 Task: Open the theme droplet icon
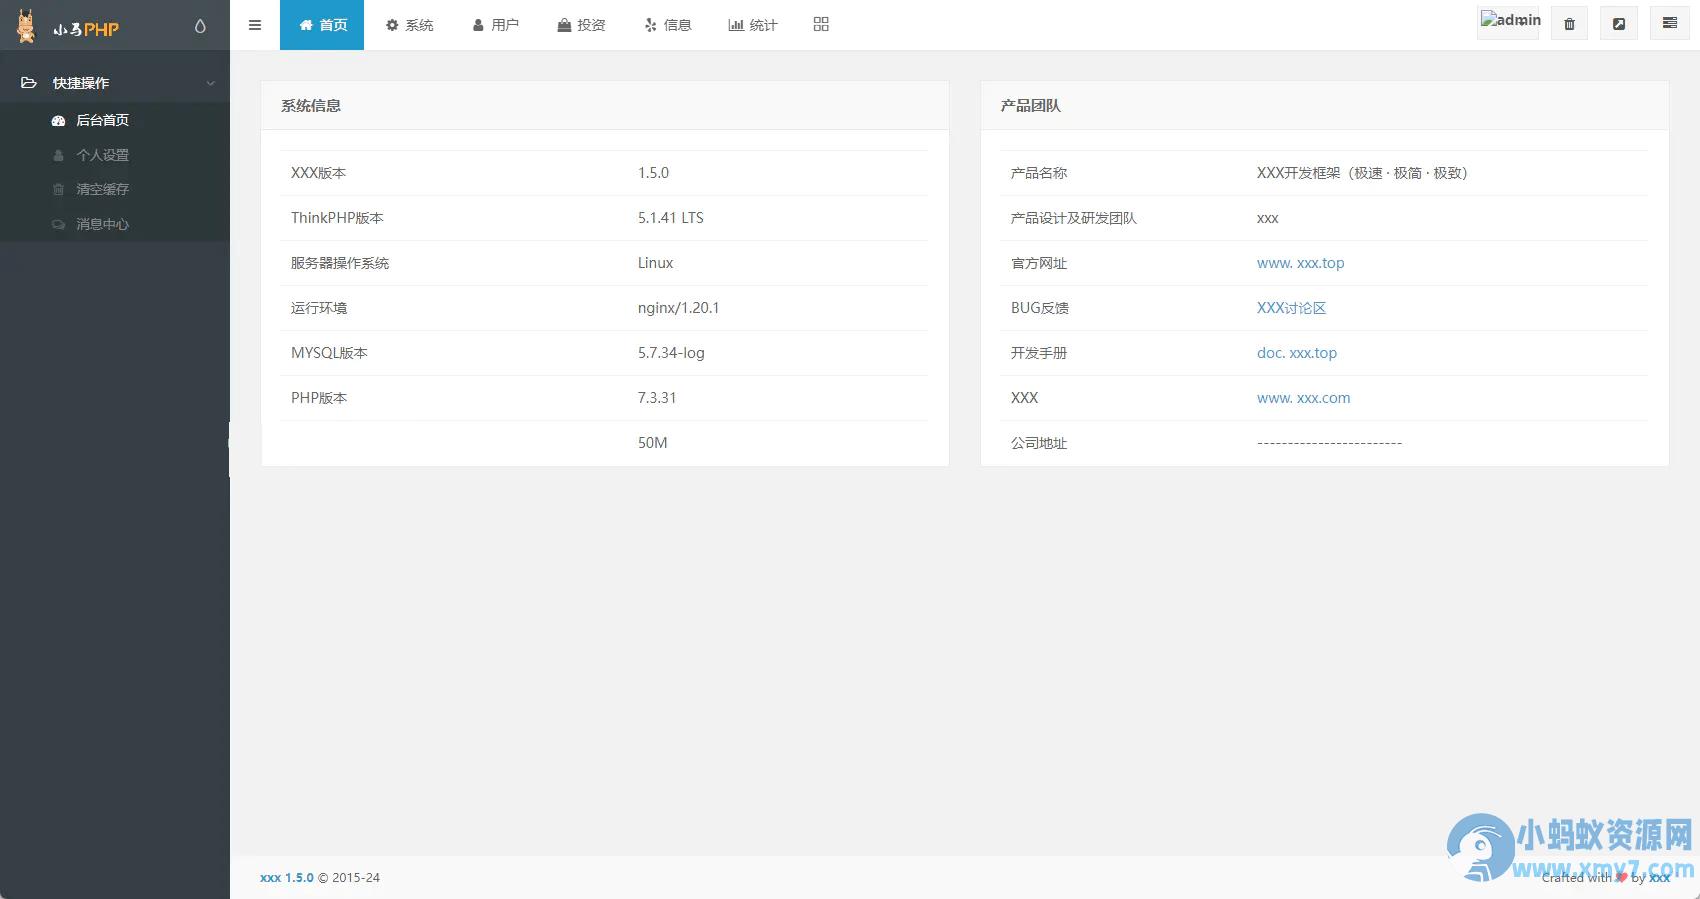pyautogui.click(x=200, y=26)
